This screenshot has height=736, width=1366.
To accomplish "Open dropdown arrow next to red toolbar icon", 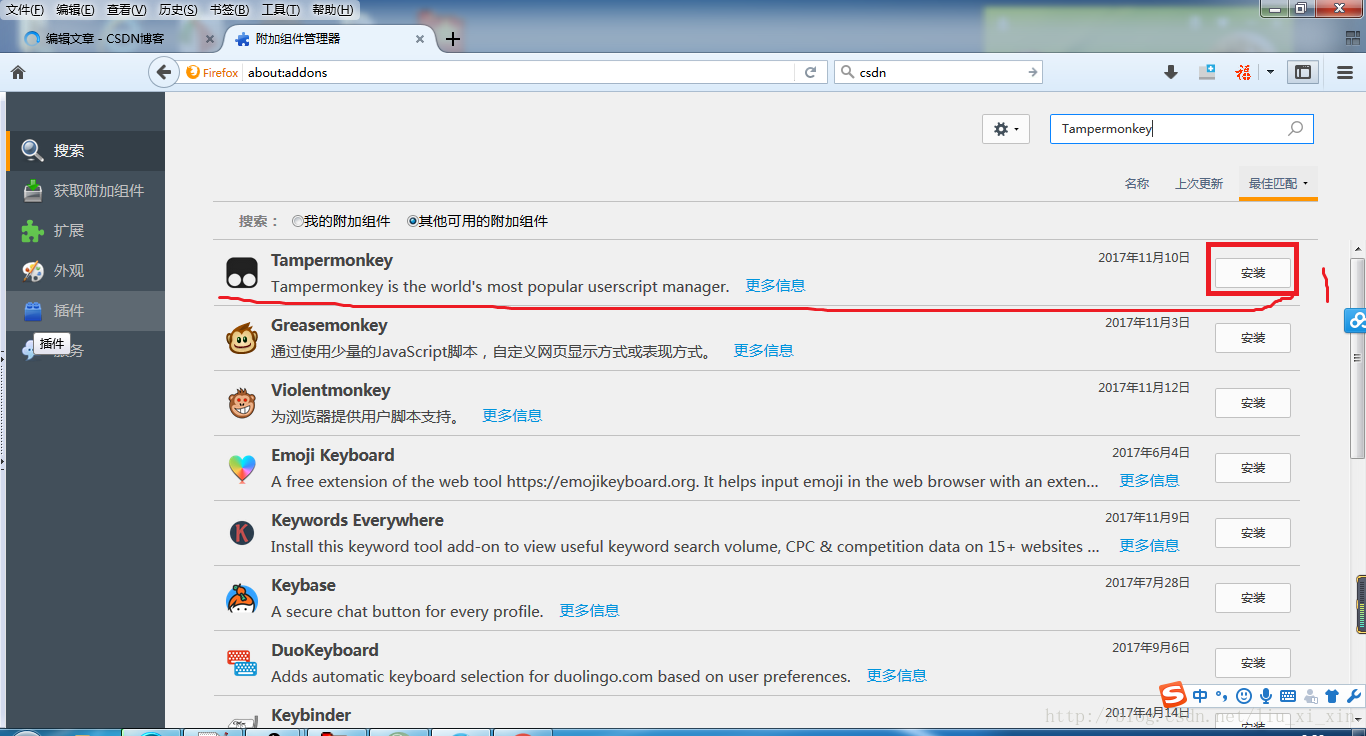I will tap(1270, 72).
